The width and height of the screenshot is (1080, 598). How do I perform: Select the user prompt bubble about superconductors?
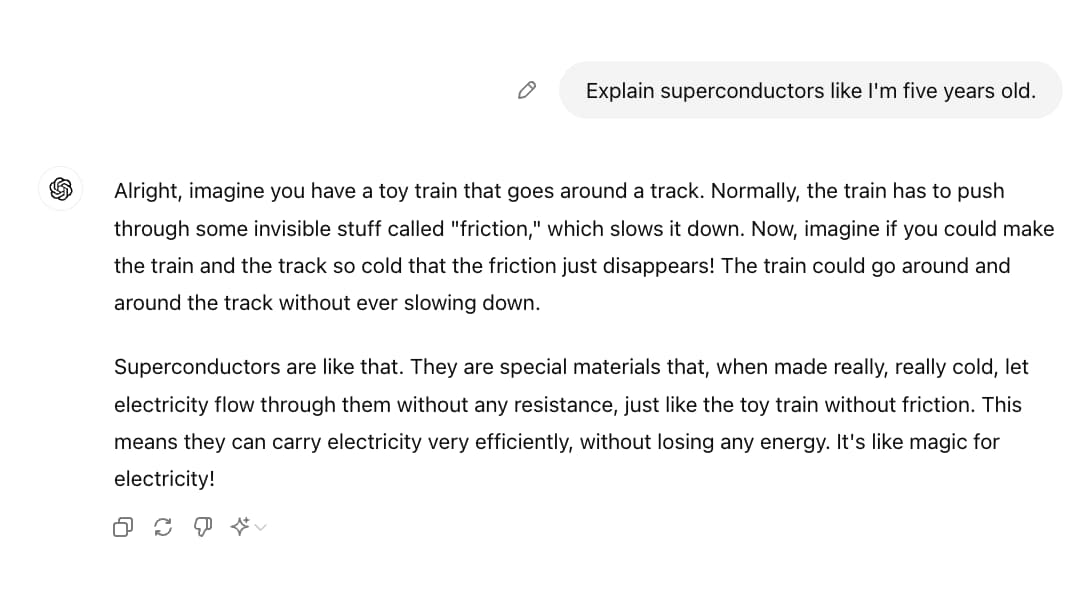point(811,90)
